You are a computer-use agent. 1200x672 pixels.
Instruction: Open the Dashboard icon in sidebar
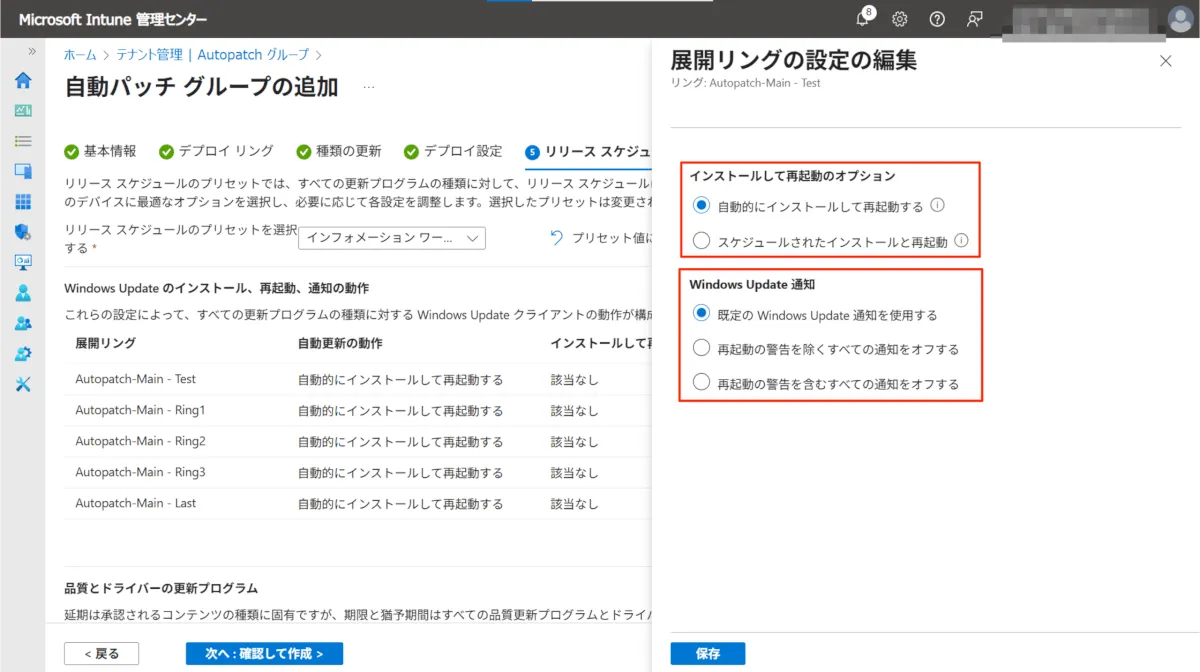(22, 111)
